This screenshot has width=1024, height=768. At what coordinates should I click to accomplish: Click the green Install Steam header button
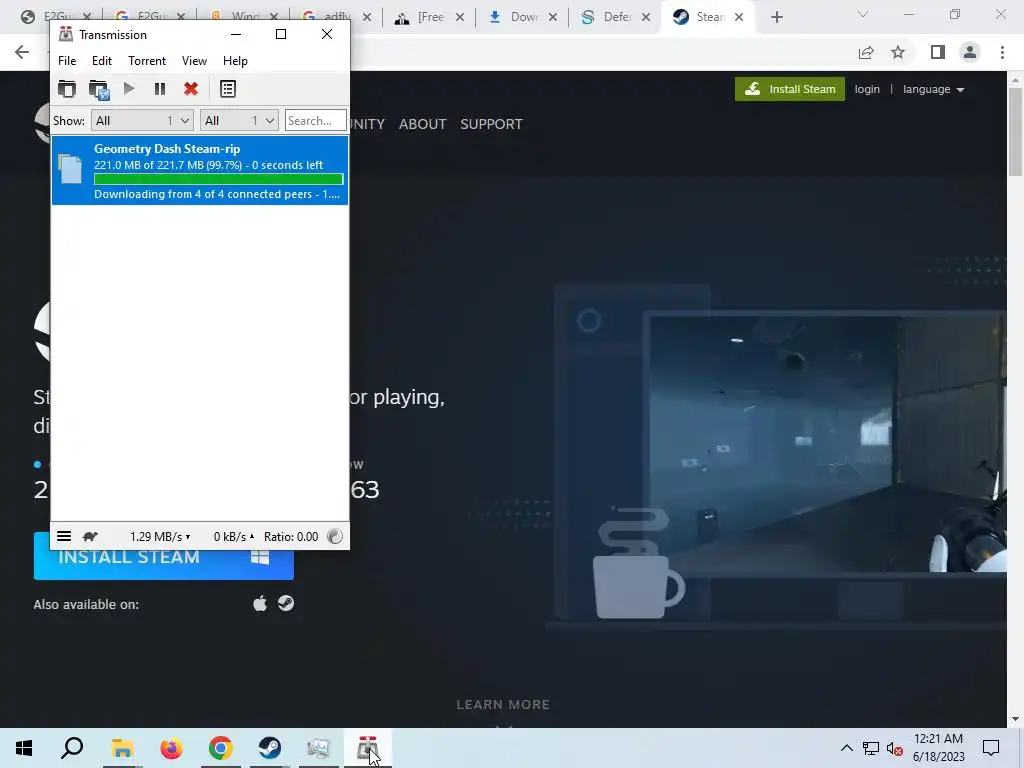pos(790,89)
